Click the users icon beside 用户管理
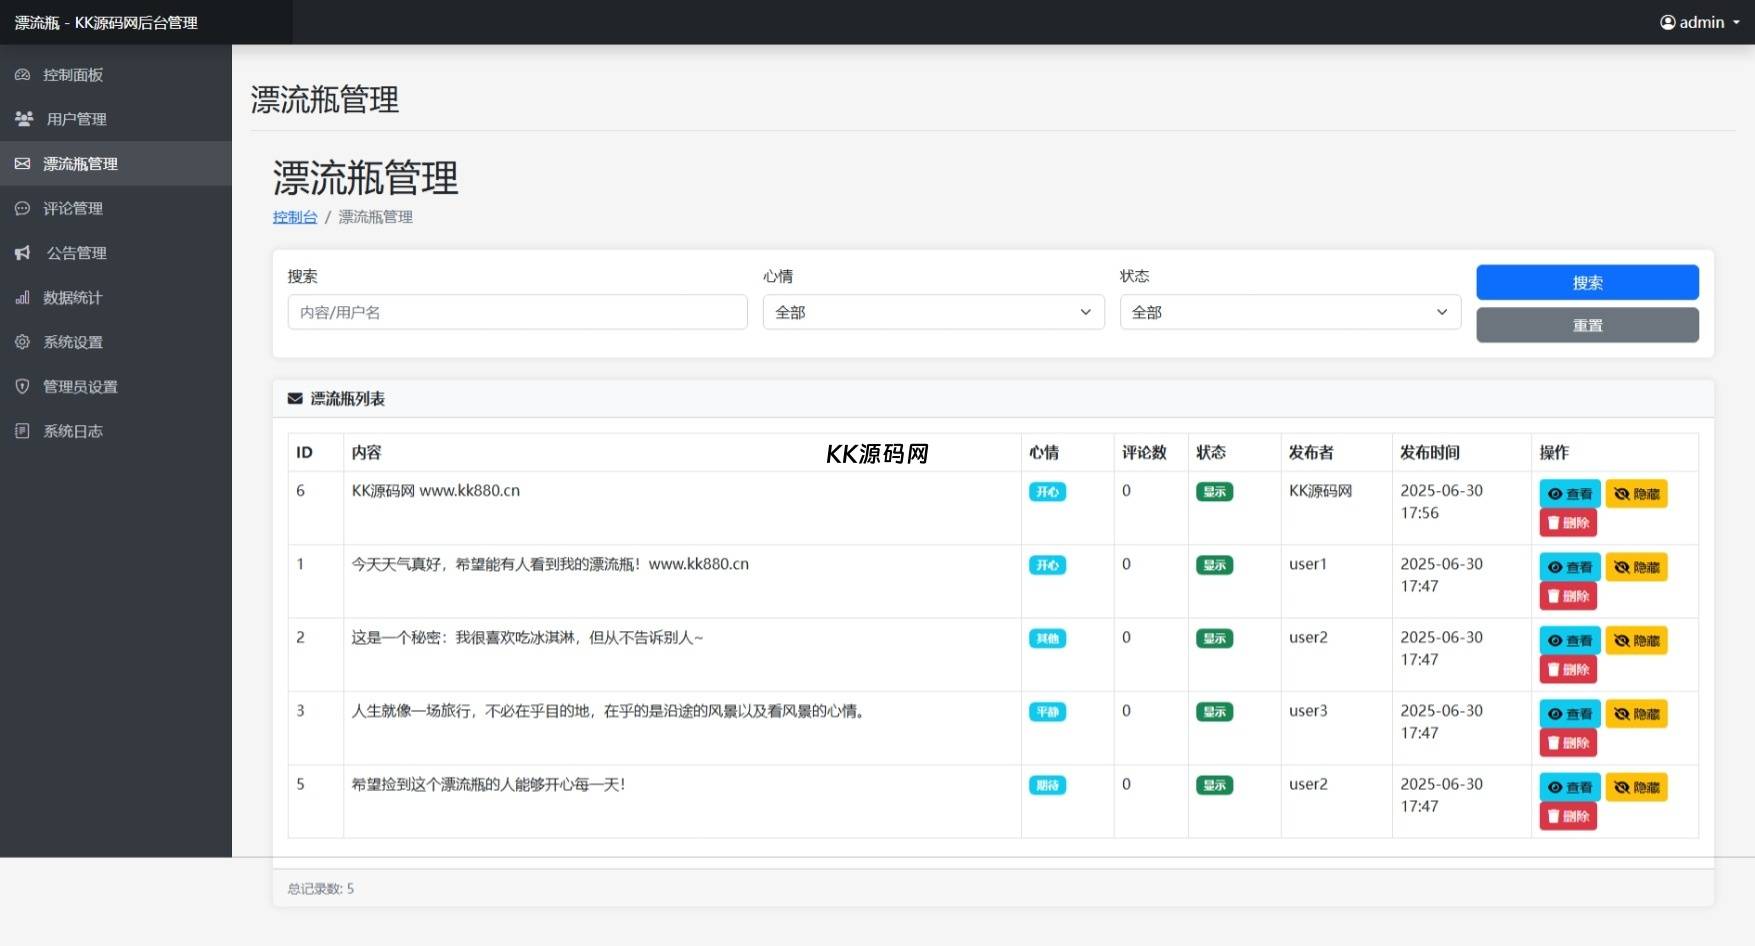1755x946 pixels. tap(24, 119)
